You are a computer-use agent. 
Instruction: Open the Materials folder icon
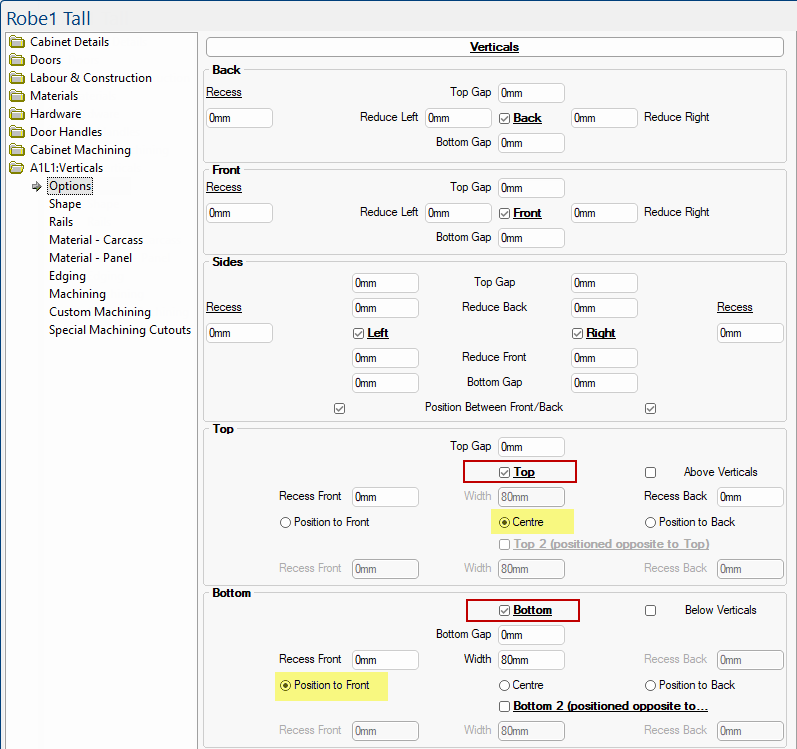[17, 96]
